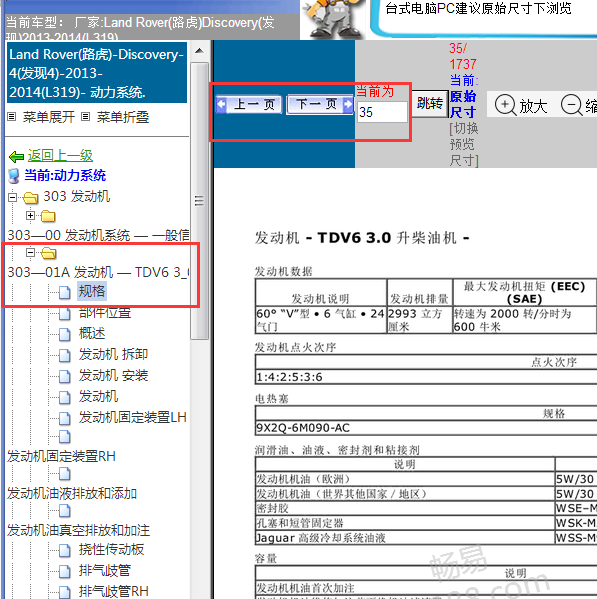This screenshot has height=599, width=597.
Task: Click the page icon next to 发动机固定装置LH
Action: point(65,418)
